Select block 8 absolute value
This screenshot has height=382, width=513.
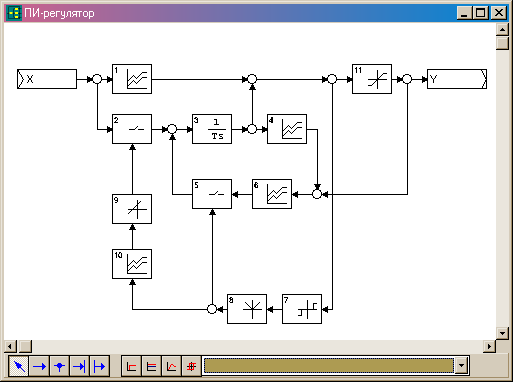click(247, 309)
